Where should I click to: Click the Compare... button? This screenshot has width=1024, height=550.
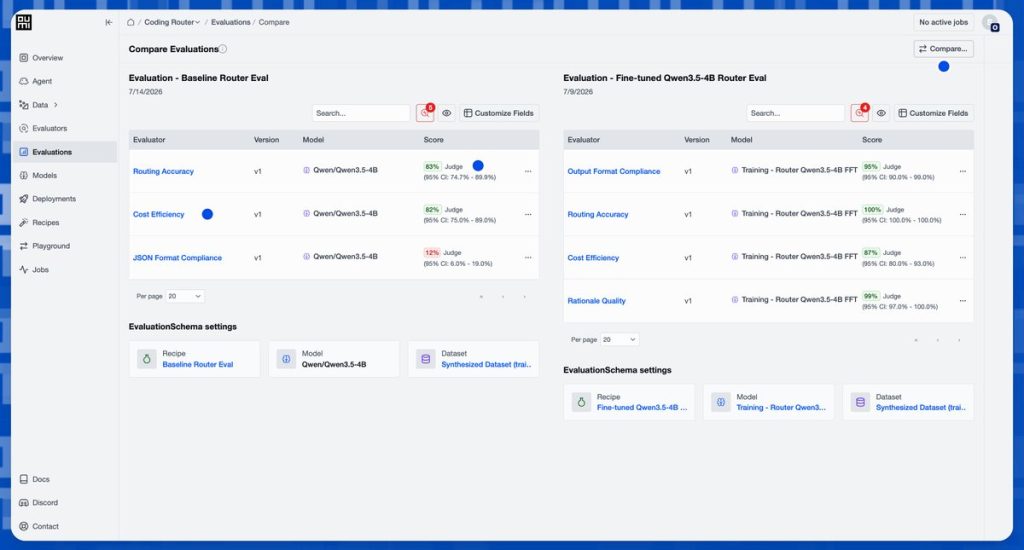[x=943, y=49]
